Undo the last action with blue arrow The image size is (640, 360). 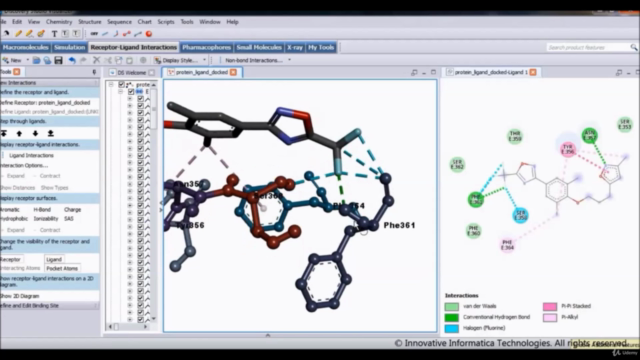click(72, 60)
